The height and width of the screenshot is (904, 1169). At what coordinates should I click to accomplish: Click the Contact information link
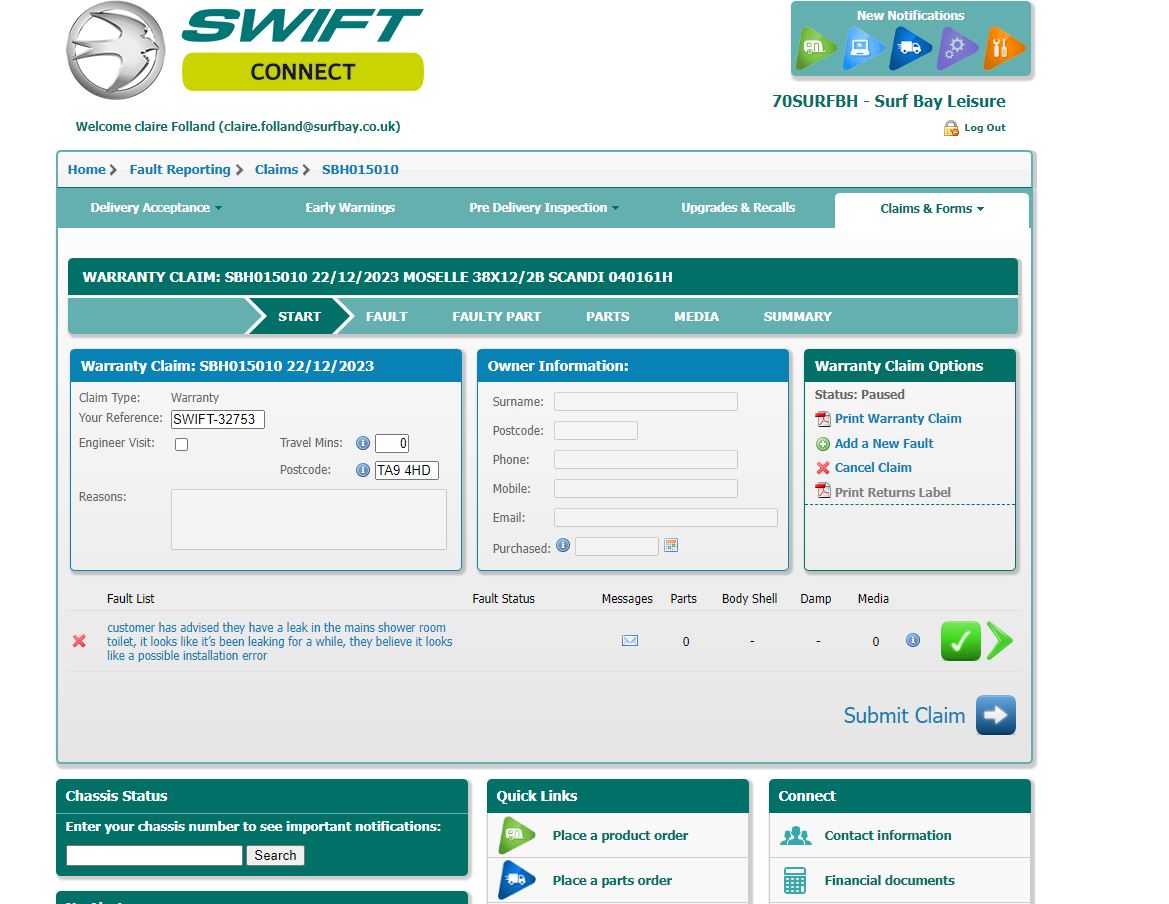[888, 835]
